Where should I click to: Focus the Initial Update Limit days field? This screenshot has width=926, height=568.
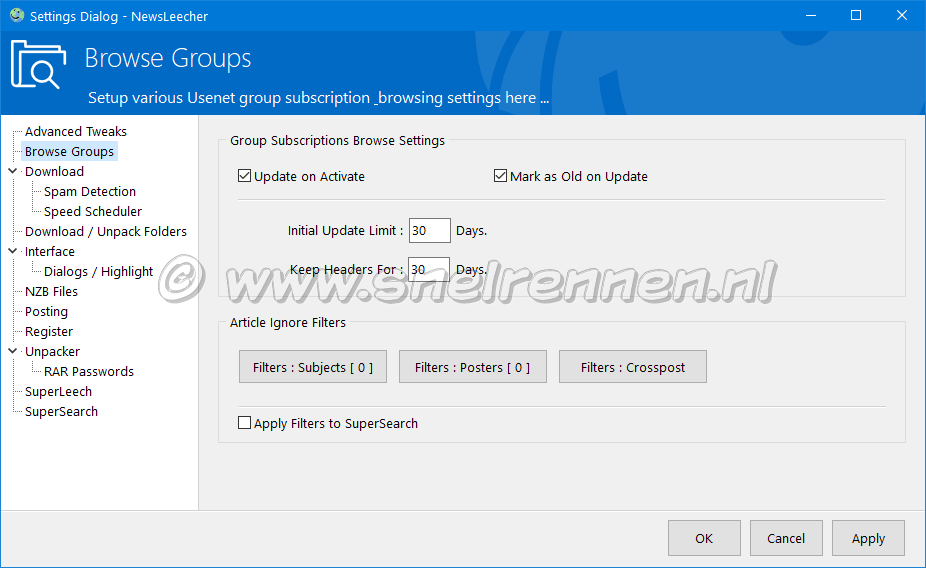[429, 230]
